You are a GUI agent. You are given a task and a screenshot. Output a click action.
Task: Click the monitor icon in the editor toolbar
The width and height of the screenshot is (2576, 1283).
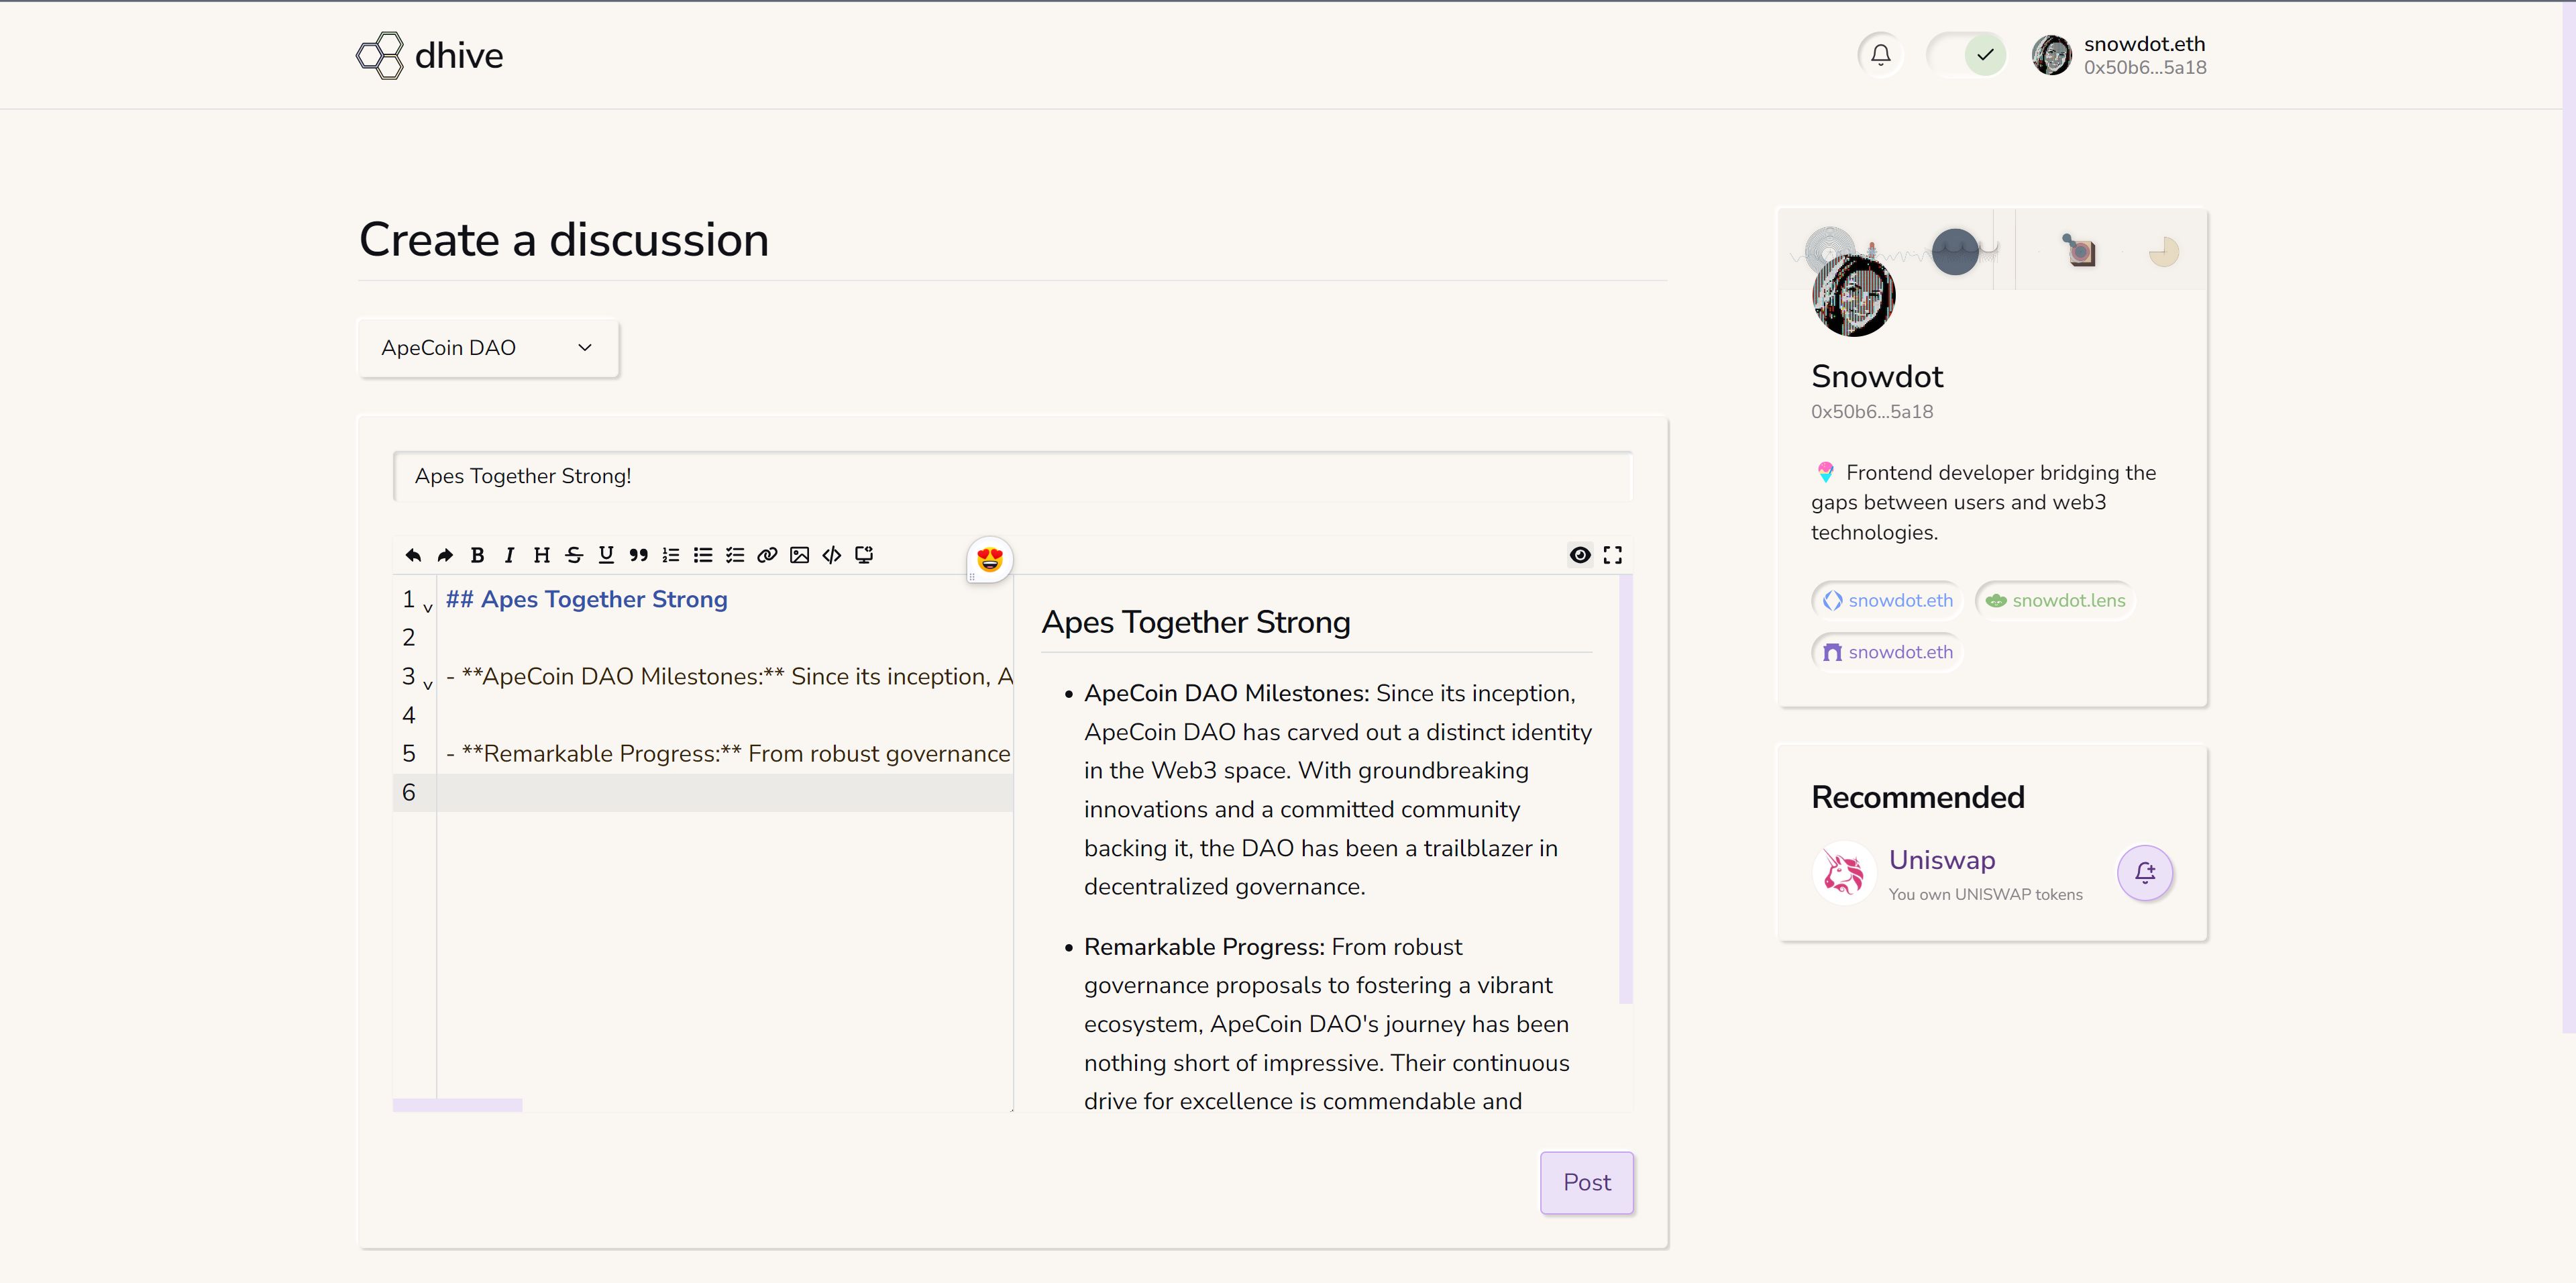coord(864,555)
